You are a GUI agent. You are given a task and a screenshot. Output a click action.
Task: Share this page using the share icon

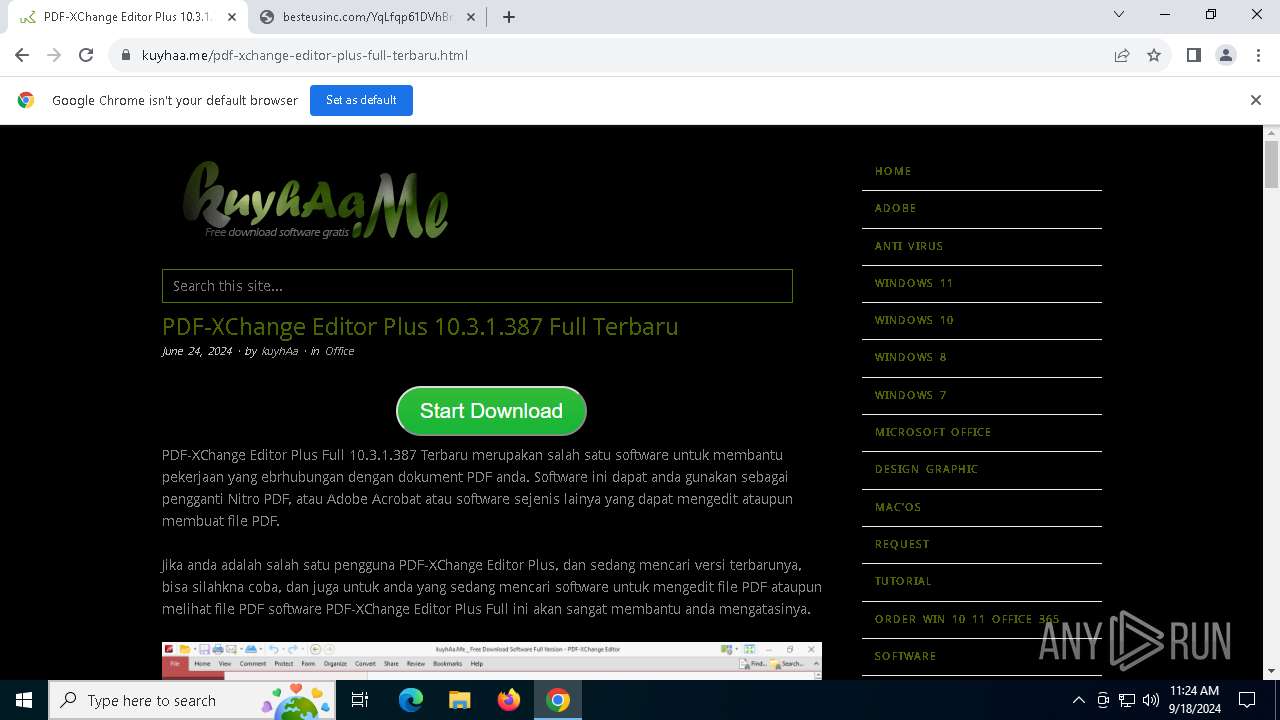point(1122,55)
